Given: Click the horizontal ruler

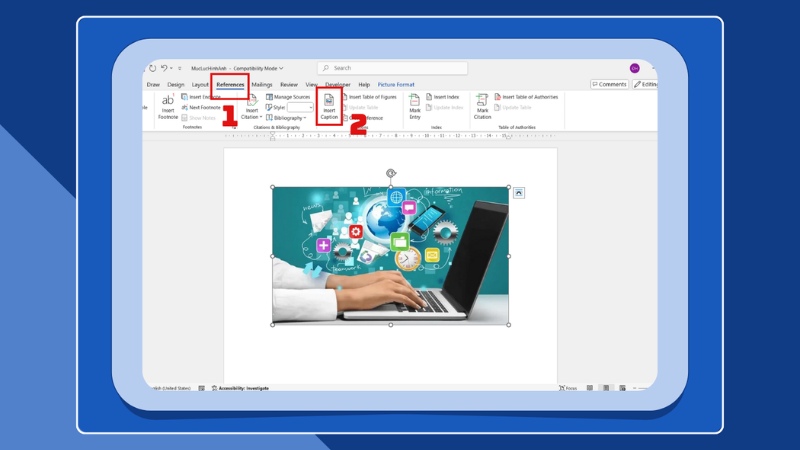Looking at the screenshot, I should pyautogui.click(x=390, y=136).
